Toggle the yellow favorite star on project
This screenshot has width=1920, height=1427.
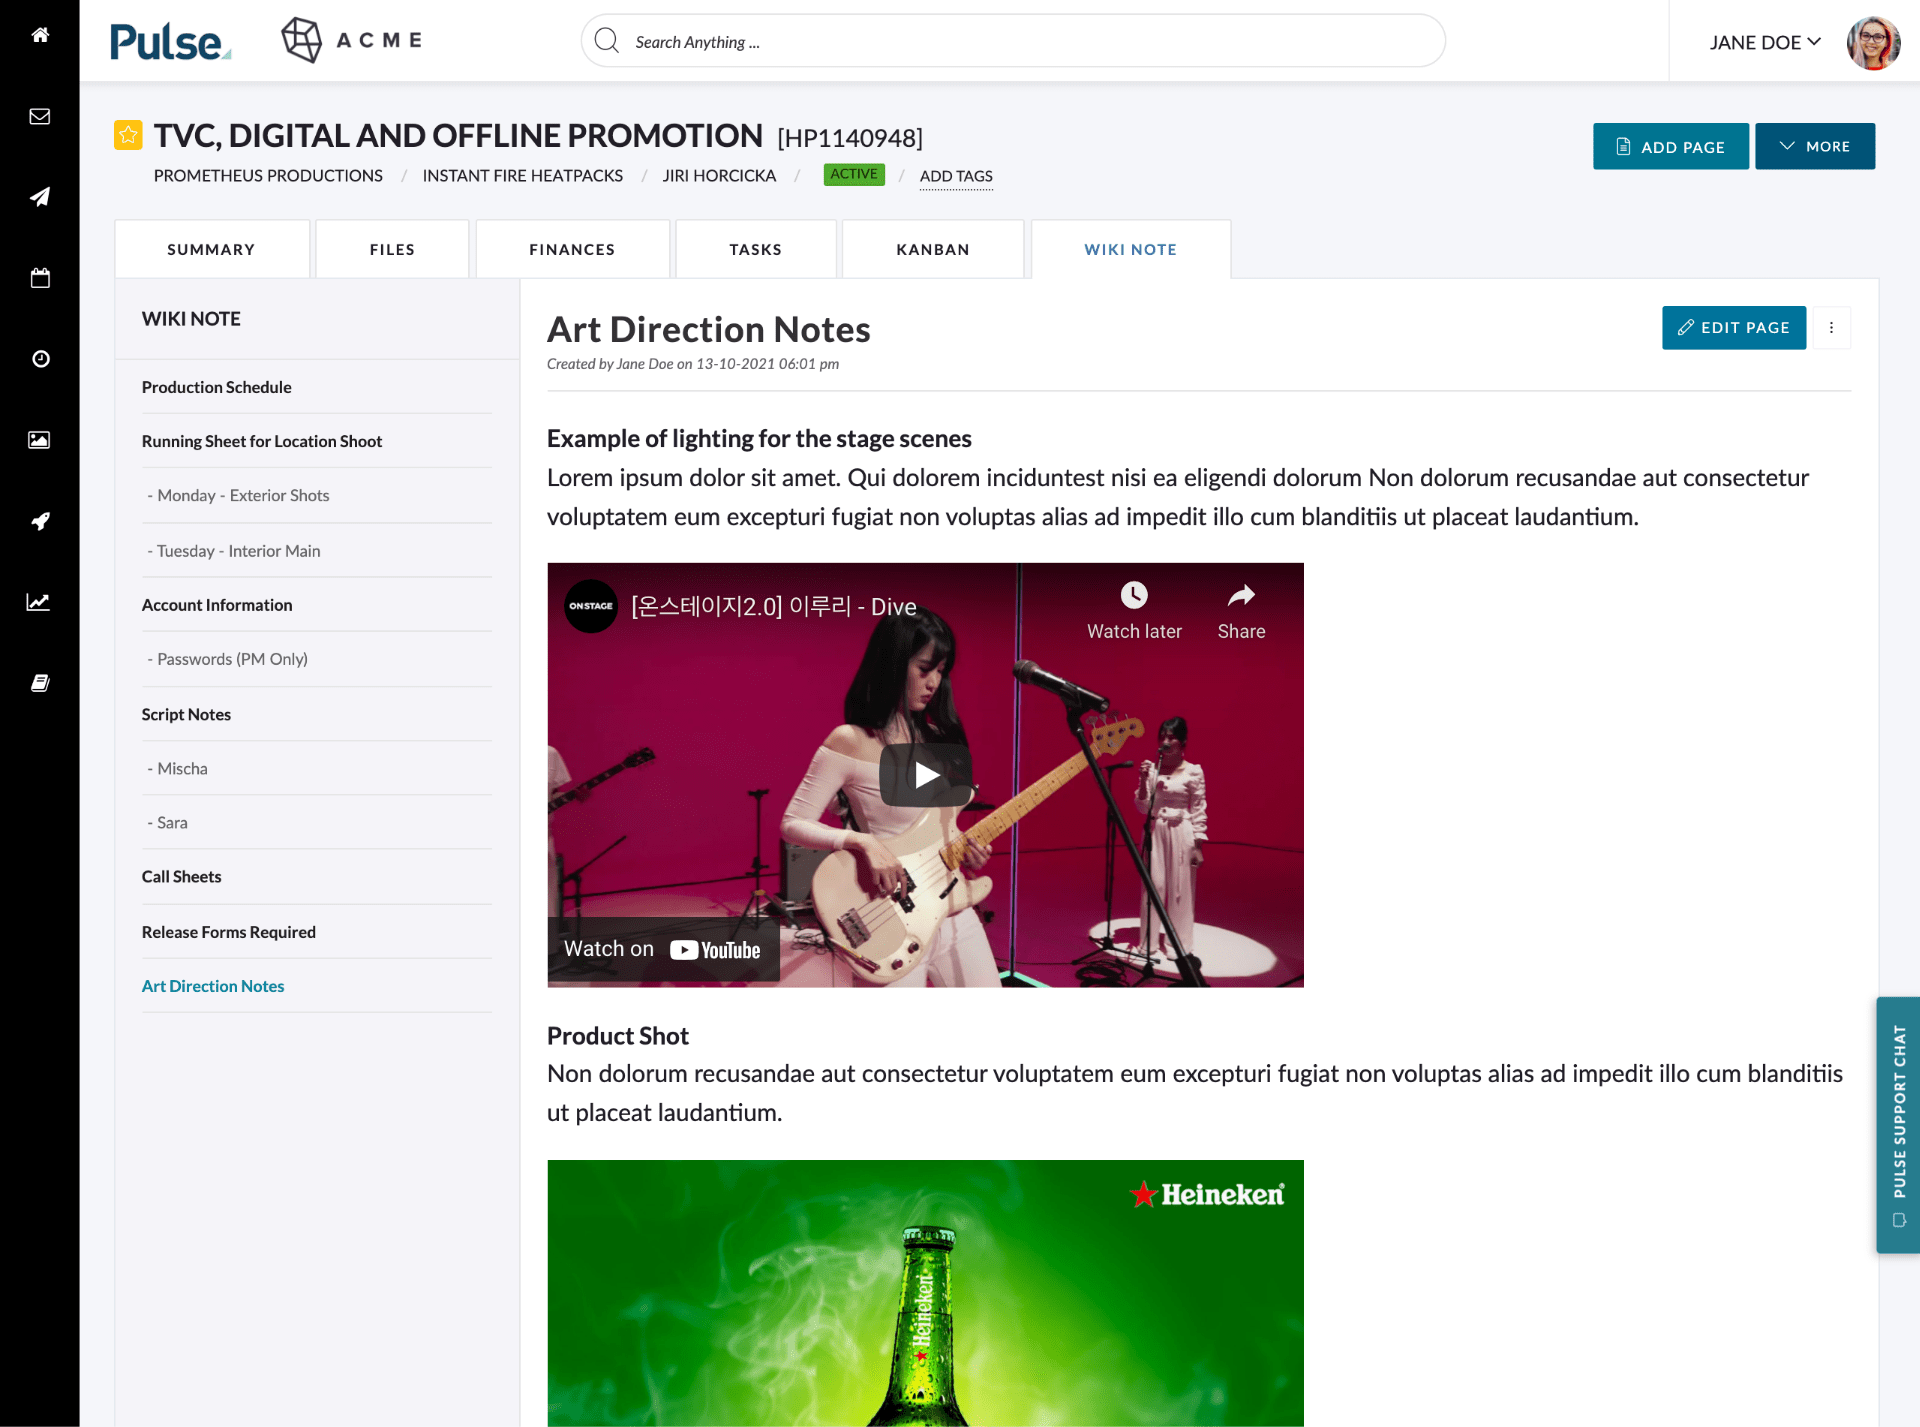(x=128, y=134)
